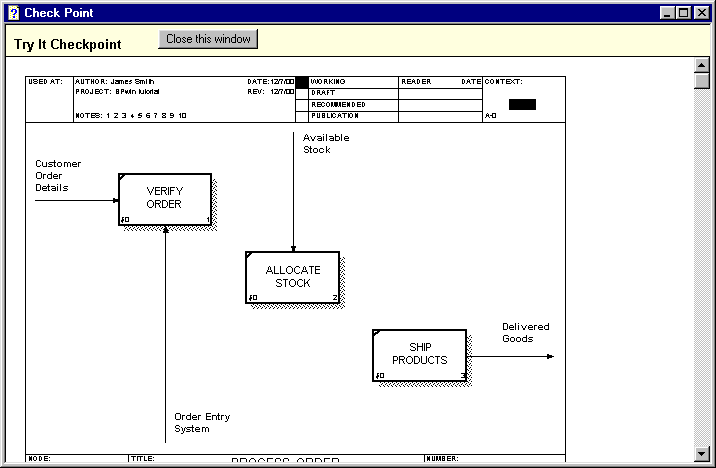Select the SHIP PRODUCTS activity box
716x468 pixels.
click(x=420, y=355)
